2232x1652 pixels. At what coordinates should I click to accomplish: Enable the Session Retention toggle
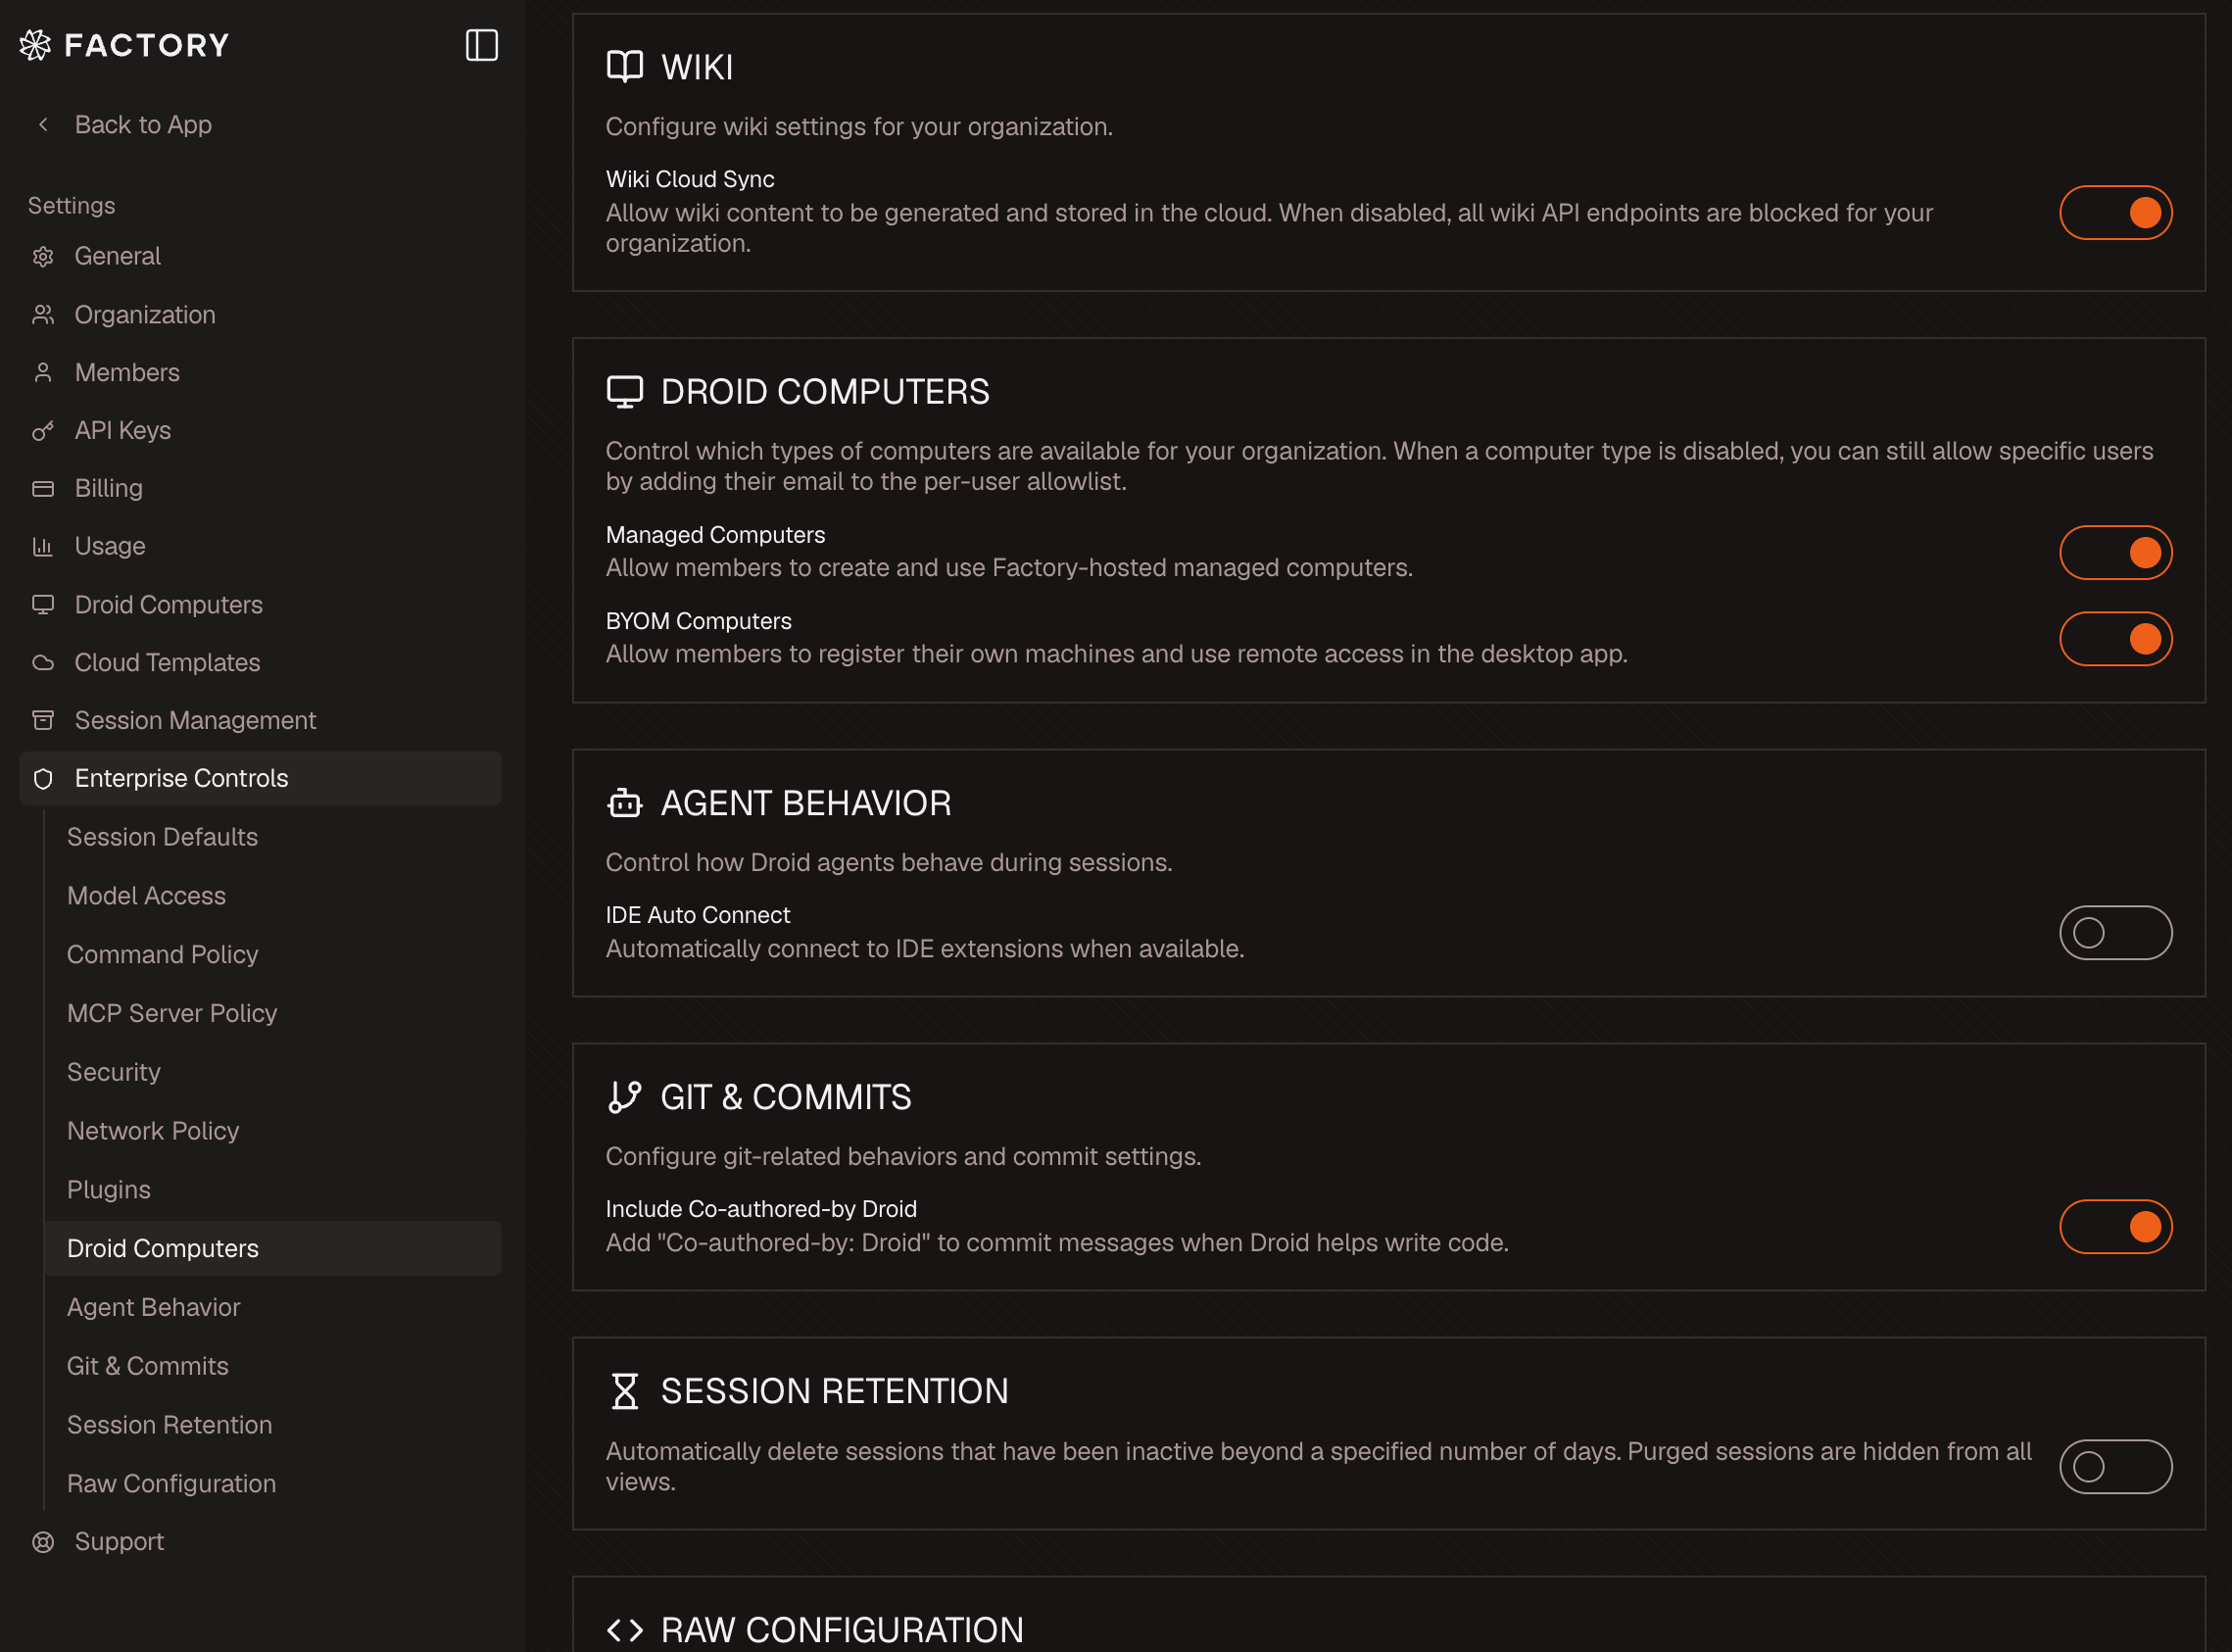(2116, 1466)
